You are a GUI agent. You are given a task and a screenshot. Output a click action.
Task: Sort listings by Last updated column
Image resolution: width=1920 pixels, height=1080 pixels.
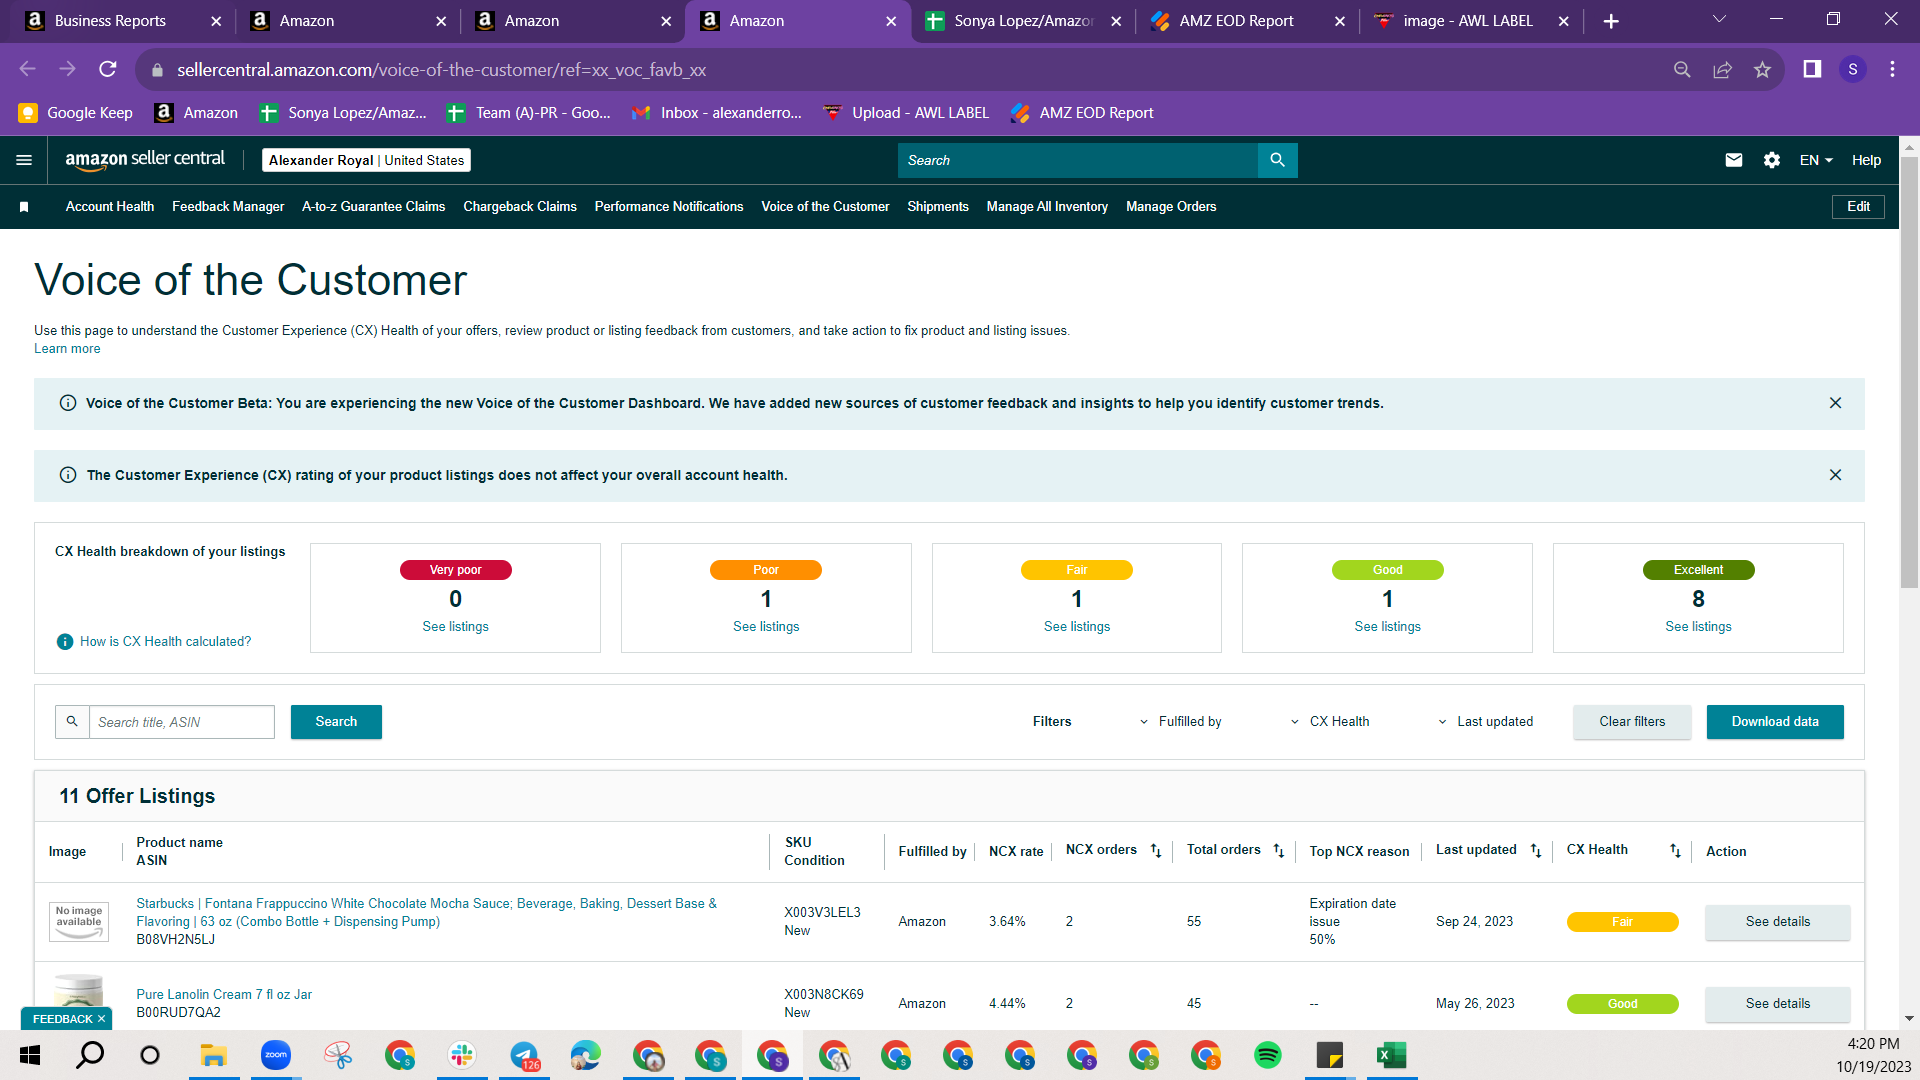point(1536,851)
